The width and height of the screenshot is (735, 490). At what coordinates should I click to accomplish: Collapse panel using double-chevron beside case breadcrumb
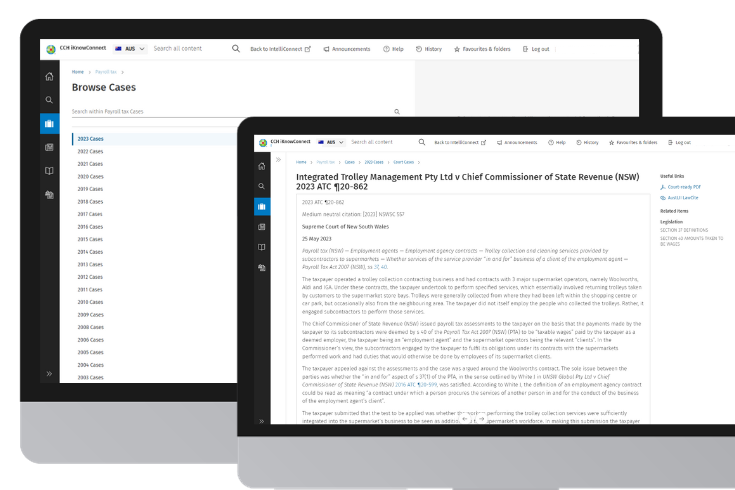[x=279, y=161]
